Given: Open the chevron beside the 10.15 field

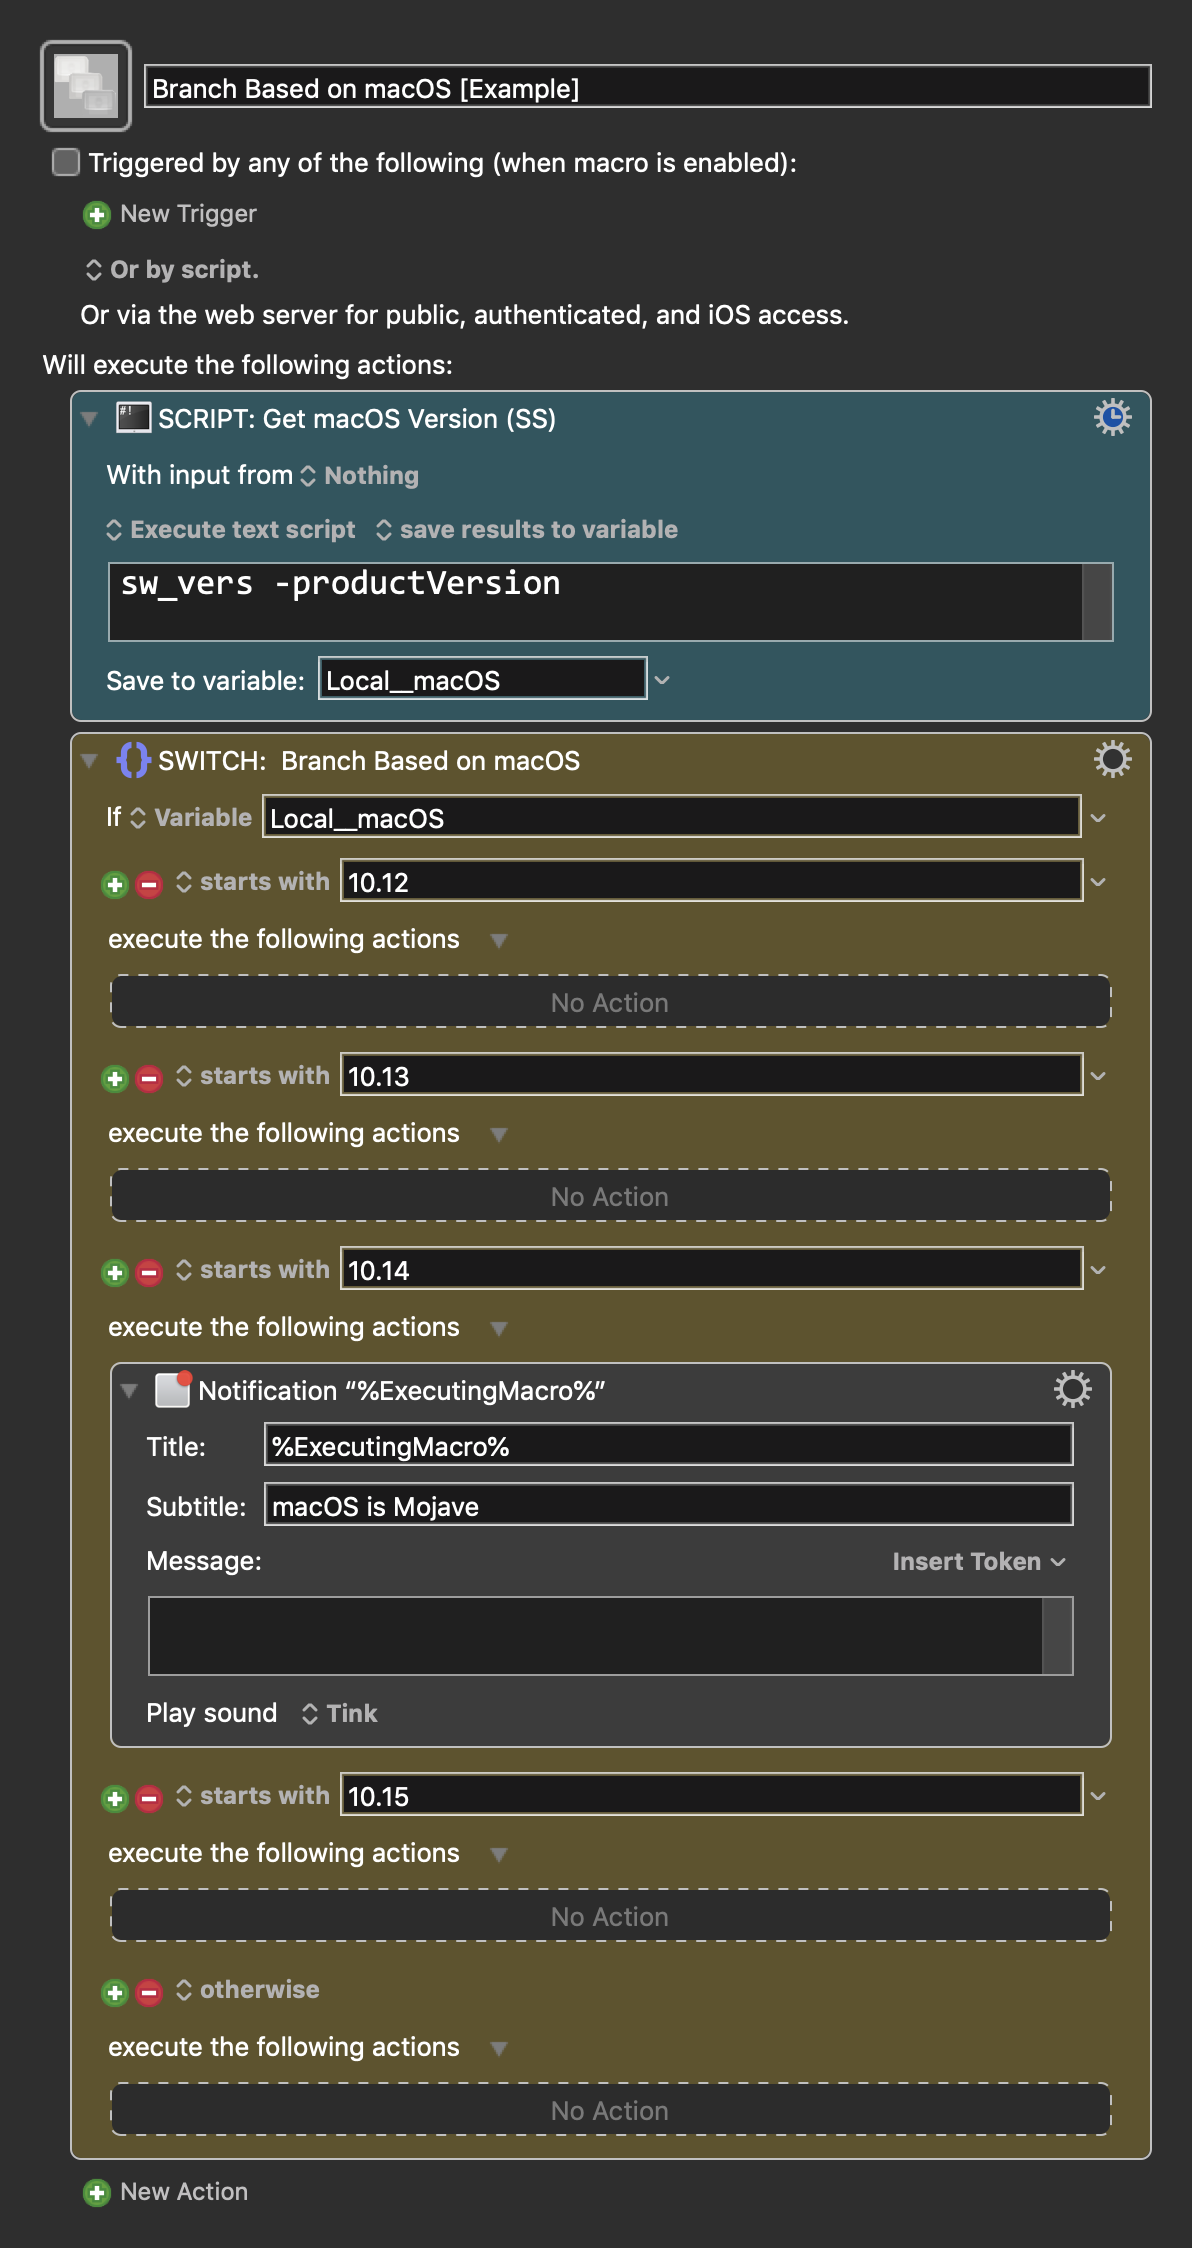Looking at the screenshot, I should click(1098, 1796).
